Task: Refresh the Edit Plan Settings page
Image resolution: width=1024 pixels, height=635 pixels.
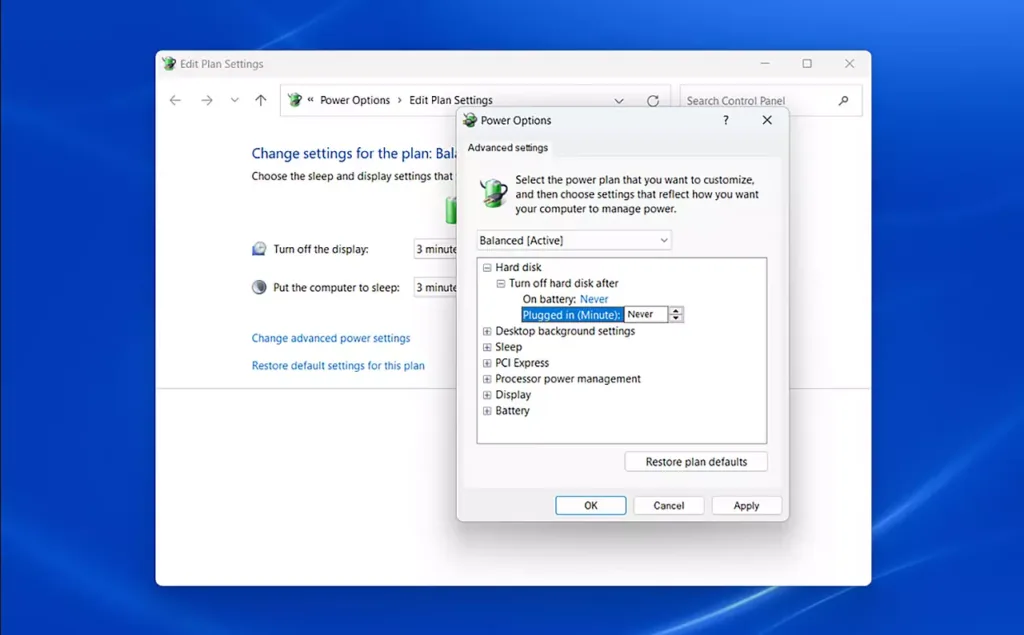Action: [x=652, y=101]
